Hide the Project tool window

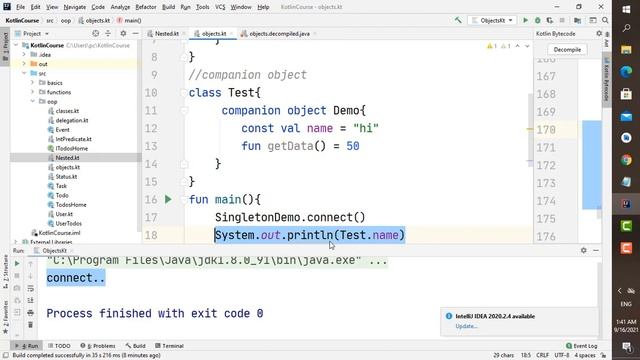pyautogui.click(x=135, y=33)
